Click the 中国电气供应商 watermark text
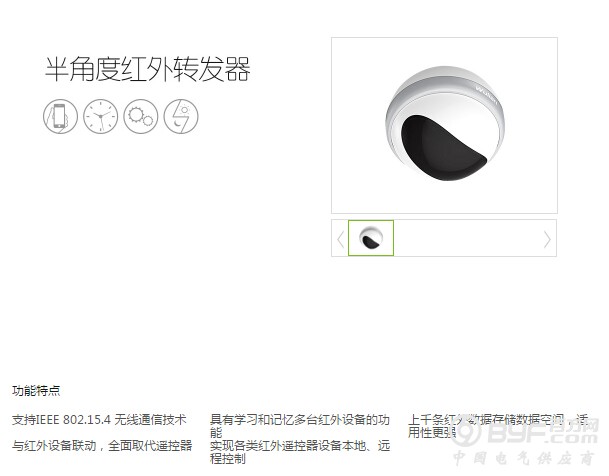 click(523, 458)
